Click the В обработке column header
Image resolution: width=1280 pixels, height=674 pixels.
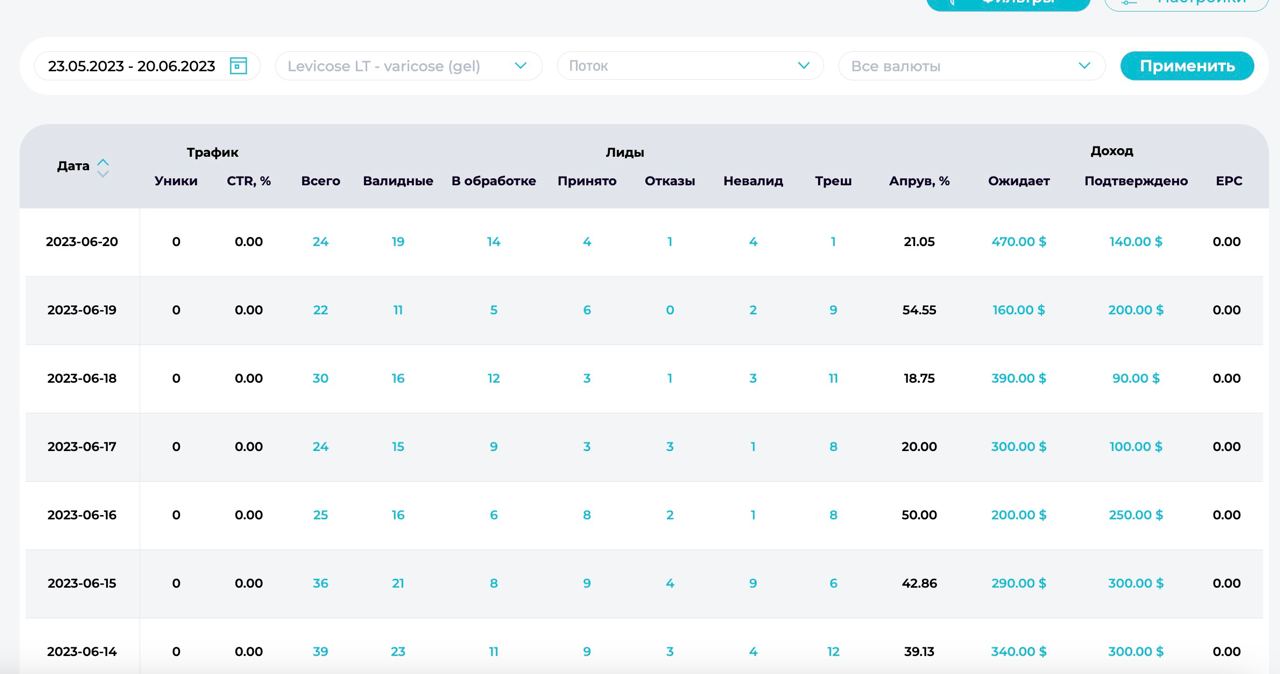click(x=494, y=181)
